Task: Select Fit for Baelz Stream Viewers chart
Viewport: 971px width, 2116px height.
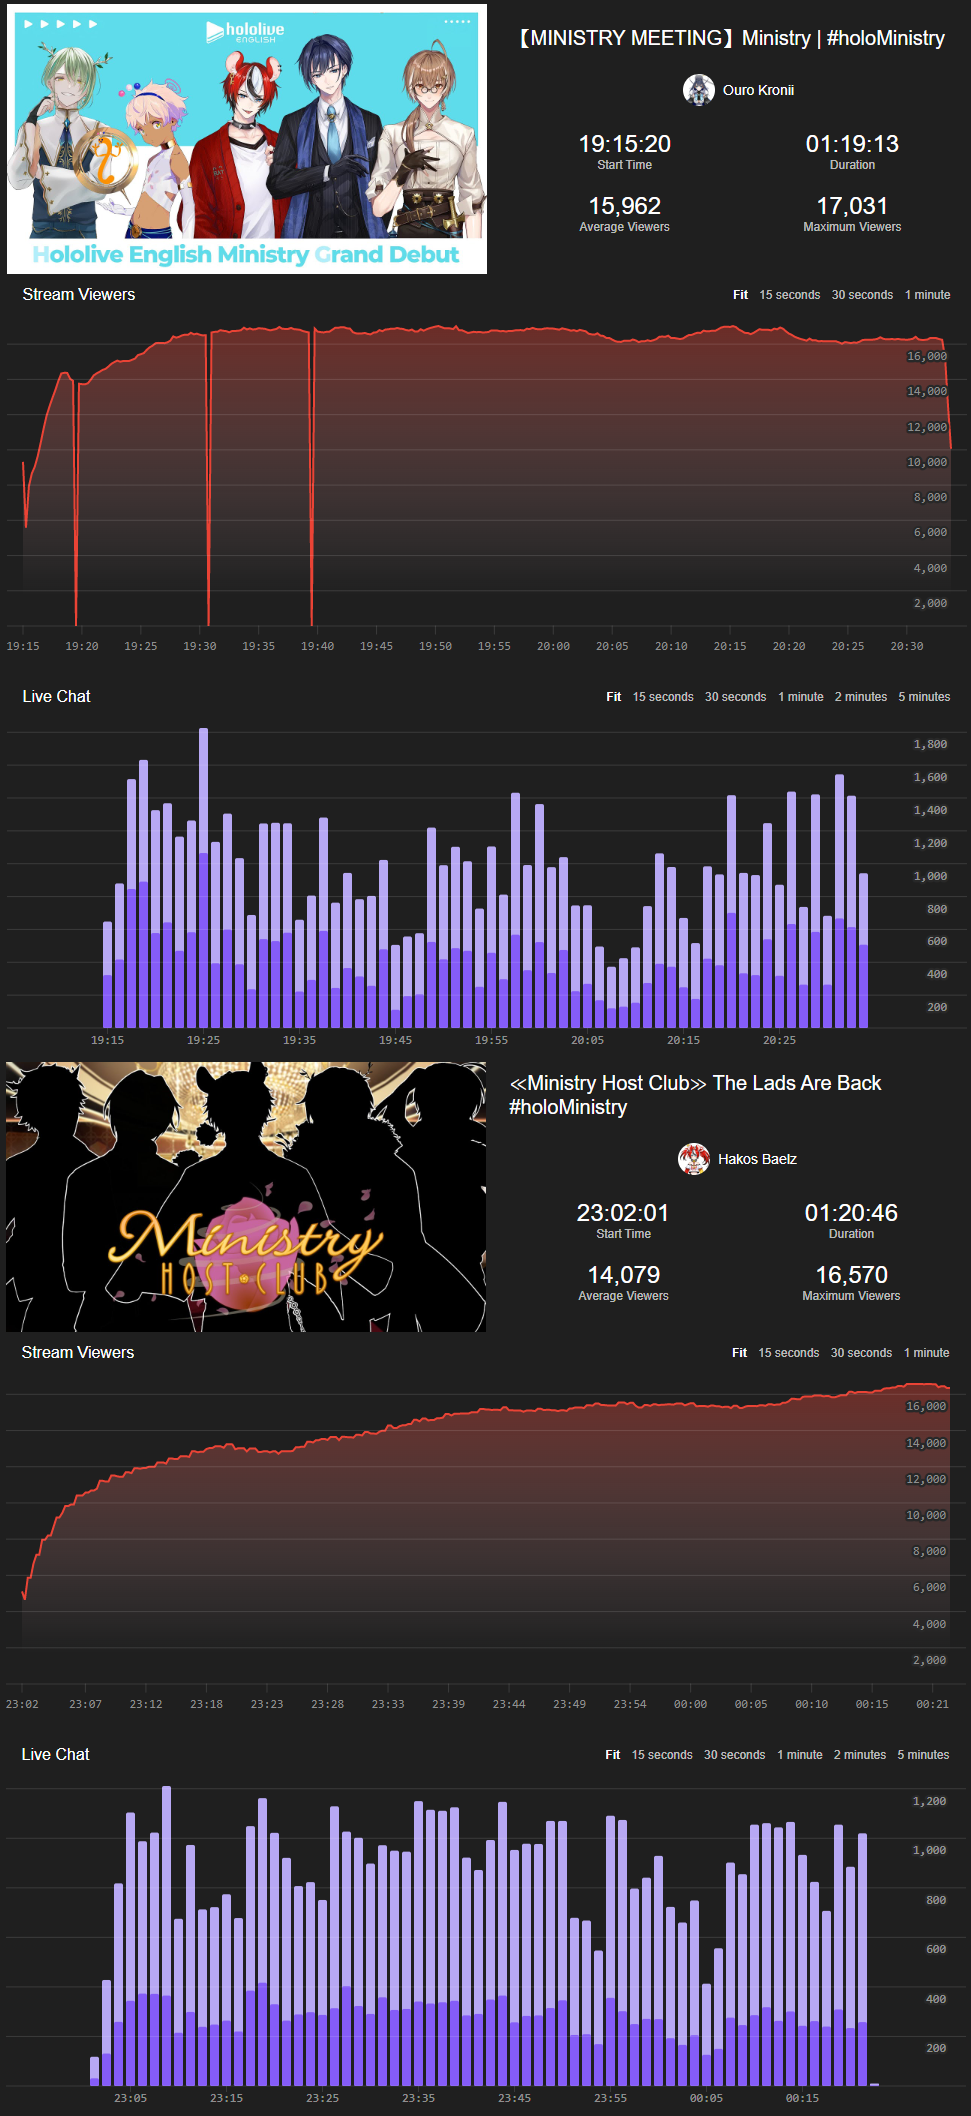Action: tap(739, 1353)
